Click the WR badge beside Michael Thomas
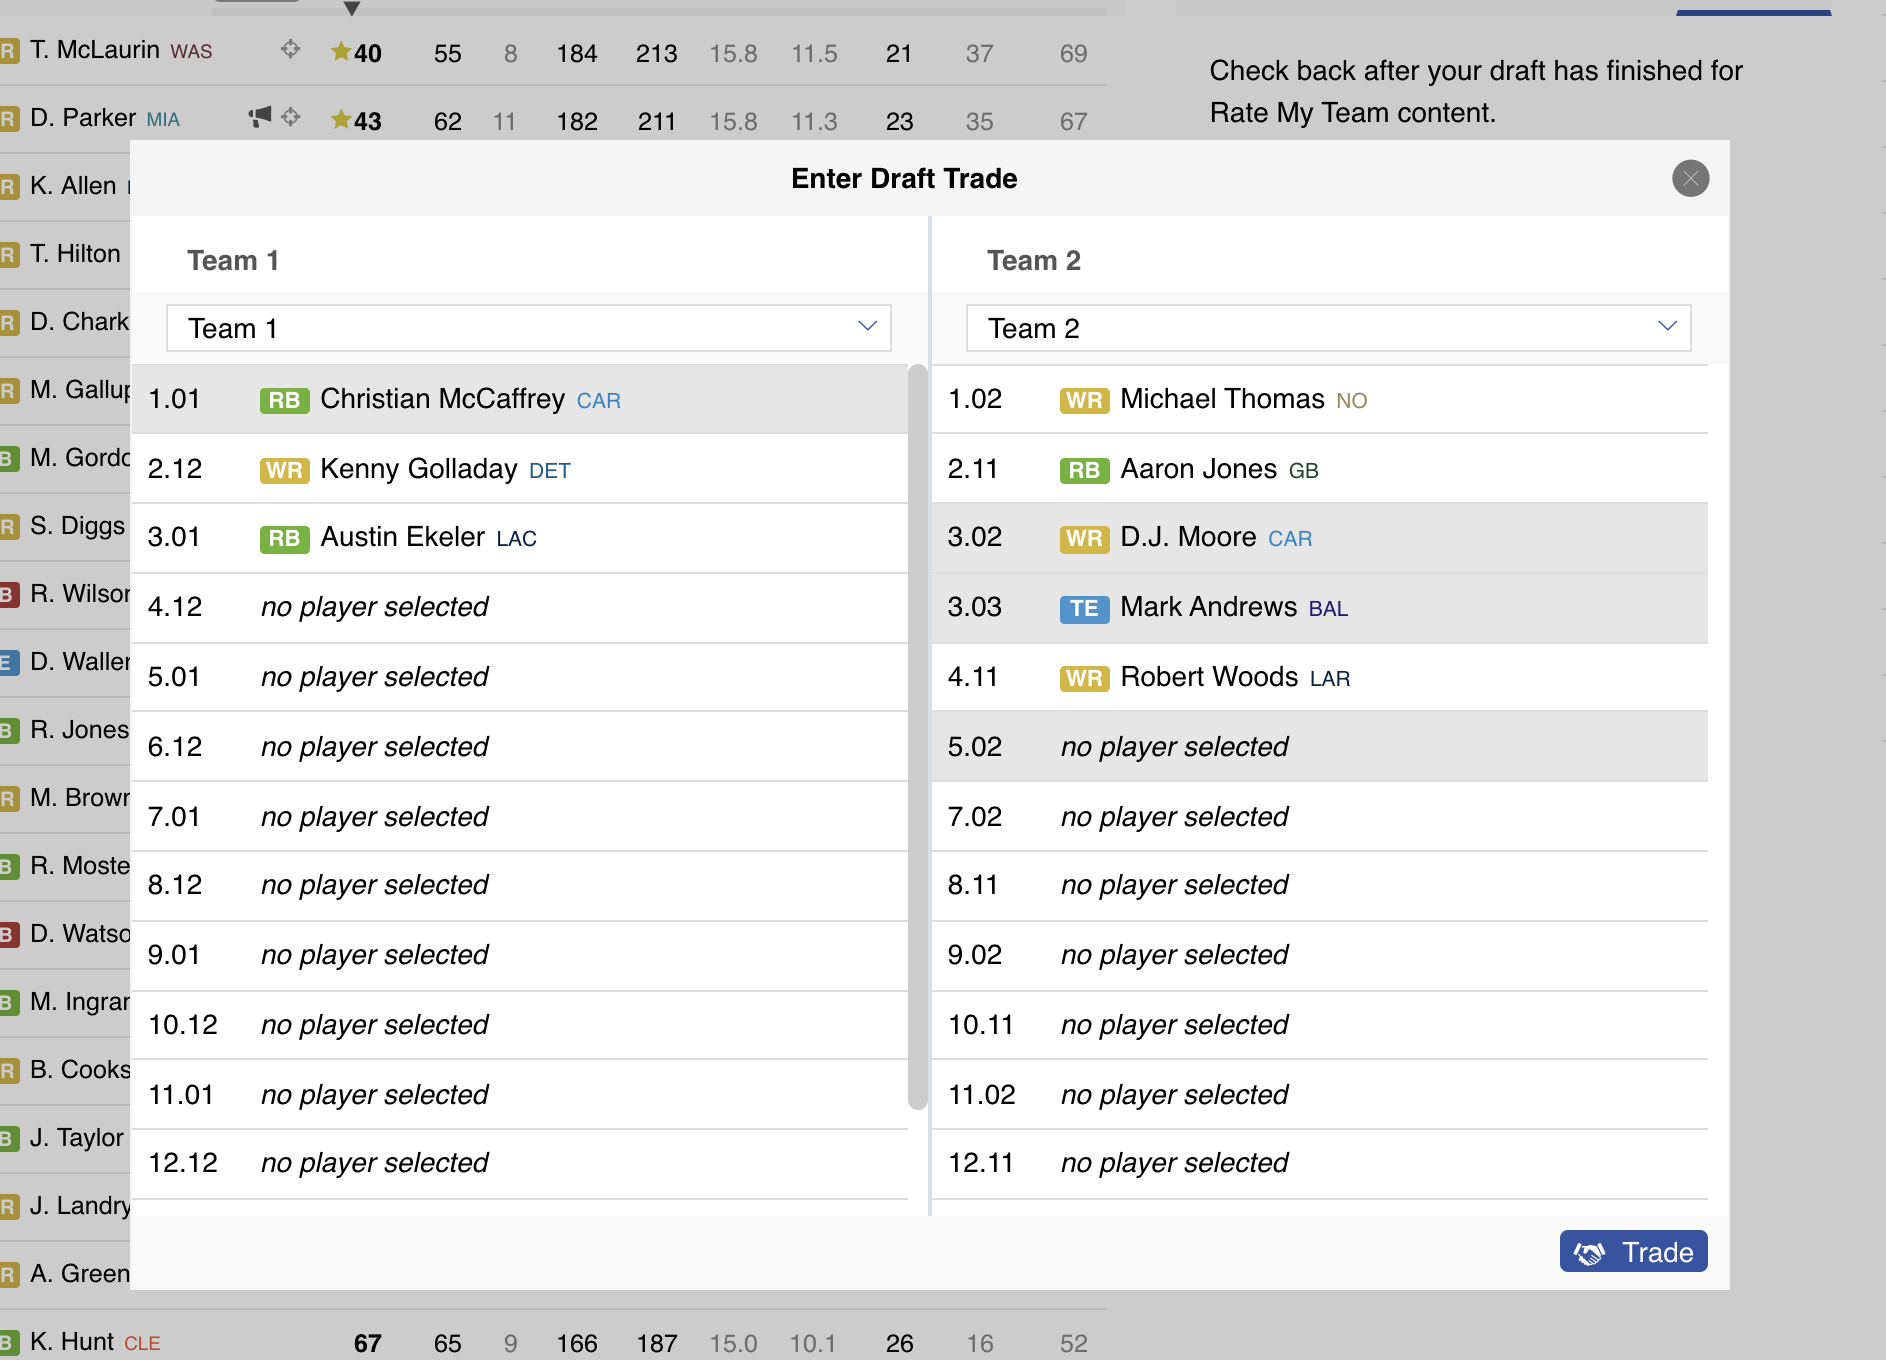Viewport: 1886px width, 1360px height. [x=1084, y=400]
